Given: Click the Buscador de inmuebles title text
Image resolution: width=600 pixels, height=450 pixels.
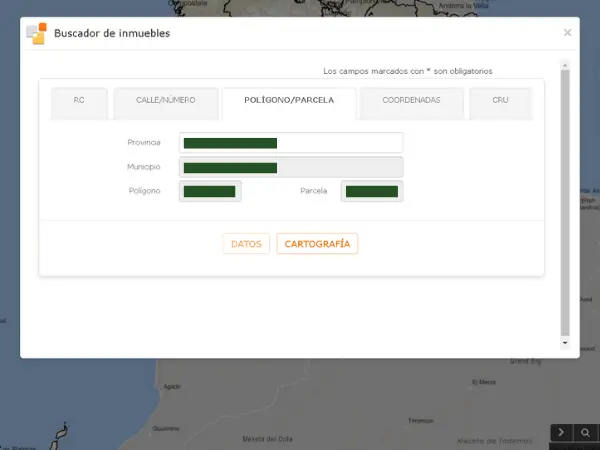Looking at the screenshot, I should (112, 33).
